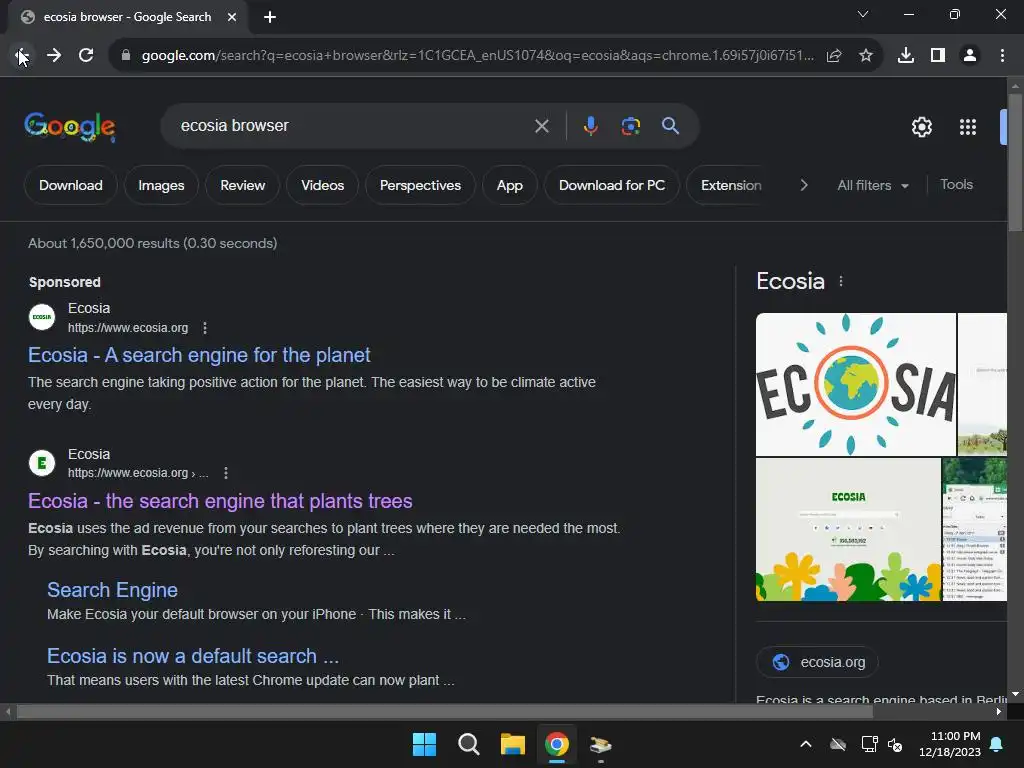Click the ecosia.org knowledge panel button
1024x768 pixels.
818,662
